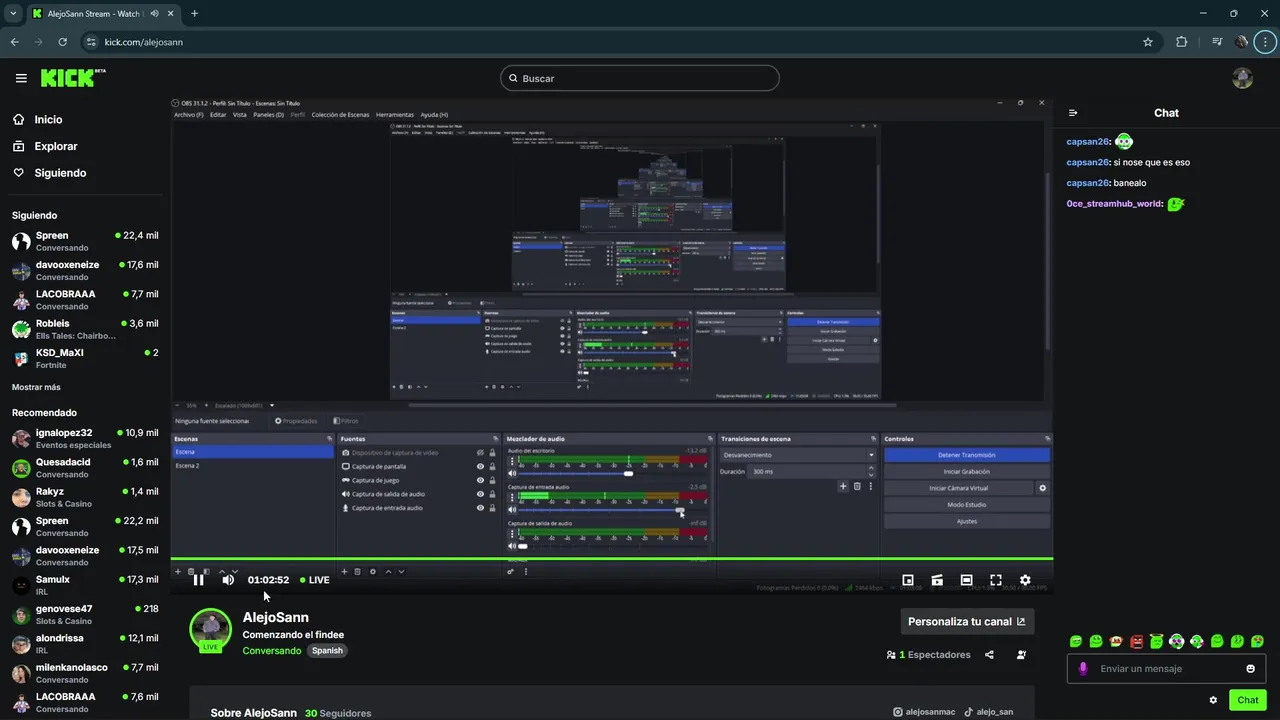Image resolution: width=1280 pixels, height=720 pixels.
Task: Switch player to theater mode
Action: pos(966,580)
